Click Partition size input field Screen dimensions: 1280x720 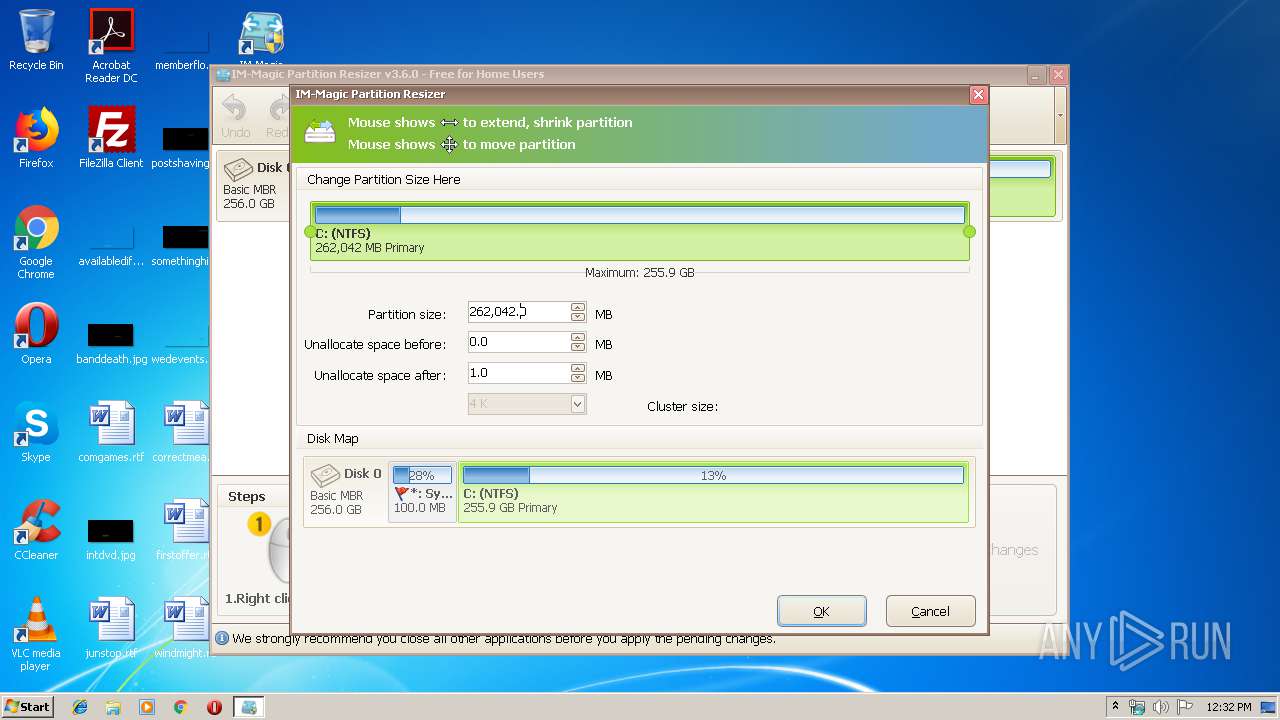click(519, 312)
